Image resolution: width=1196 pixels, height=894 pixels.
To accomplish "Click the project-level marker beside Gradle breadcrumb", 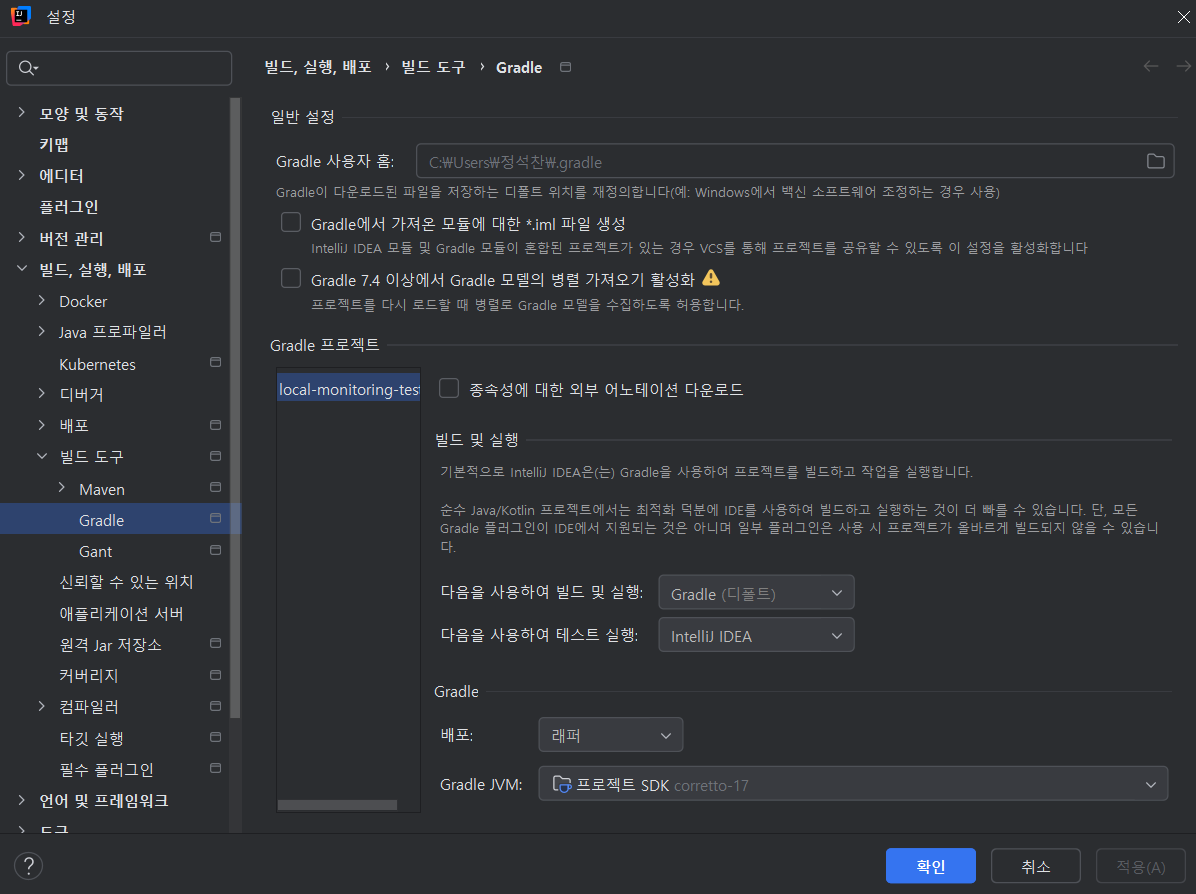I will point(565,67).
